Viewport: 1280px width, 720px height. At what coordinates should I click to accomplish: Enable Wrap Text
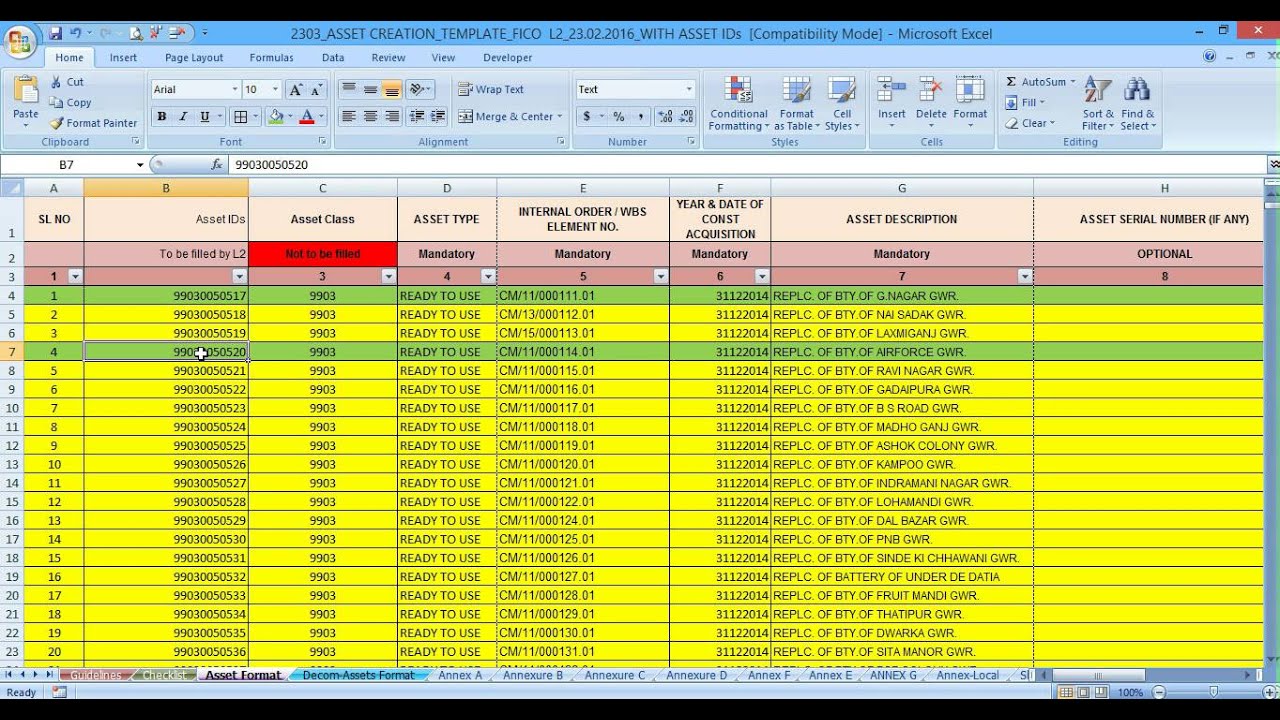(491, 89)
